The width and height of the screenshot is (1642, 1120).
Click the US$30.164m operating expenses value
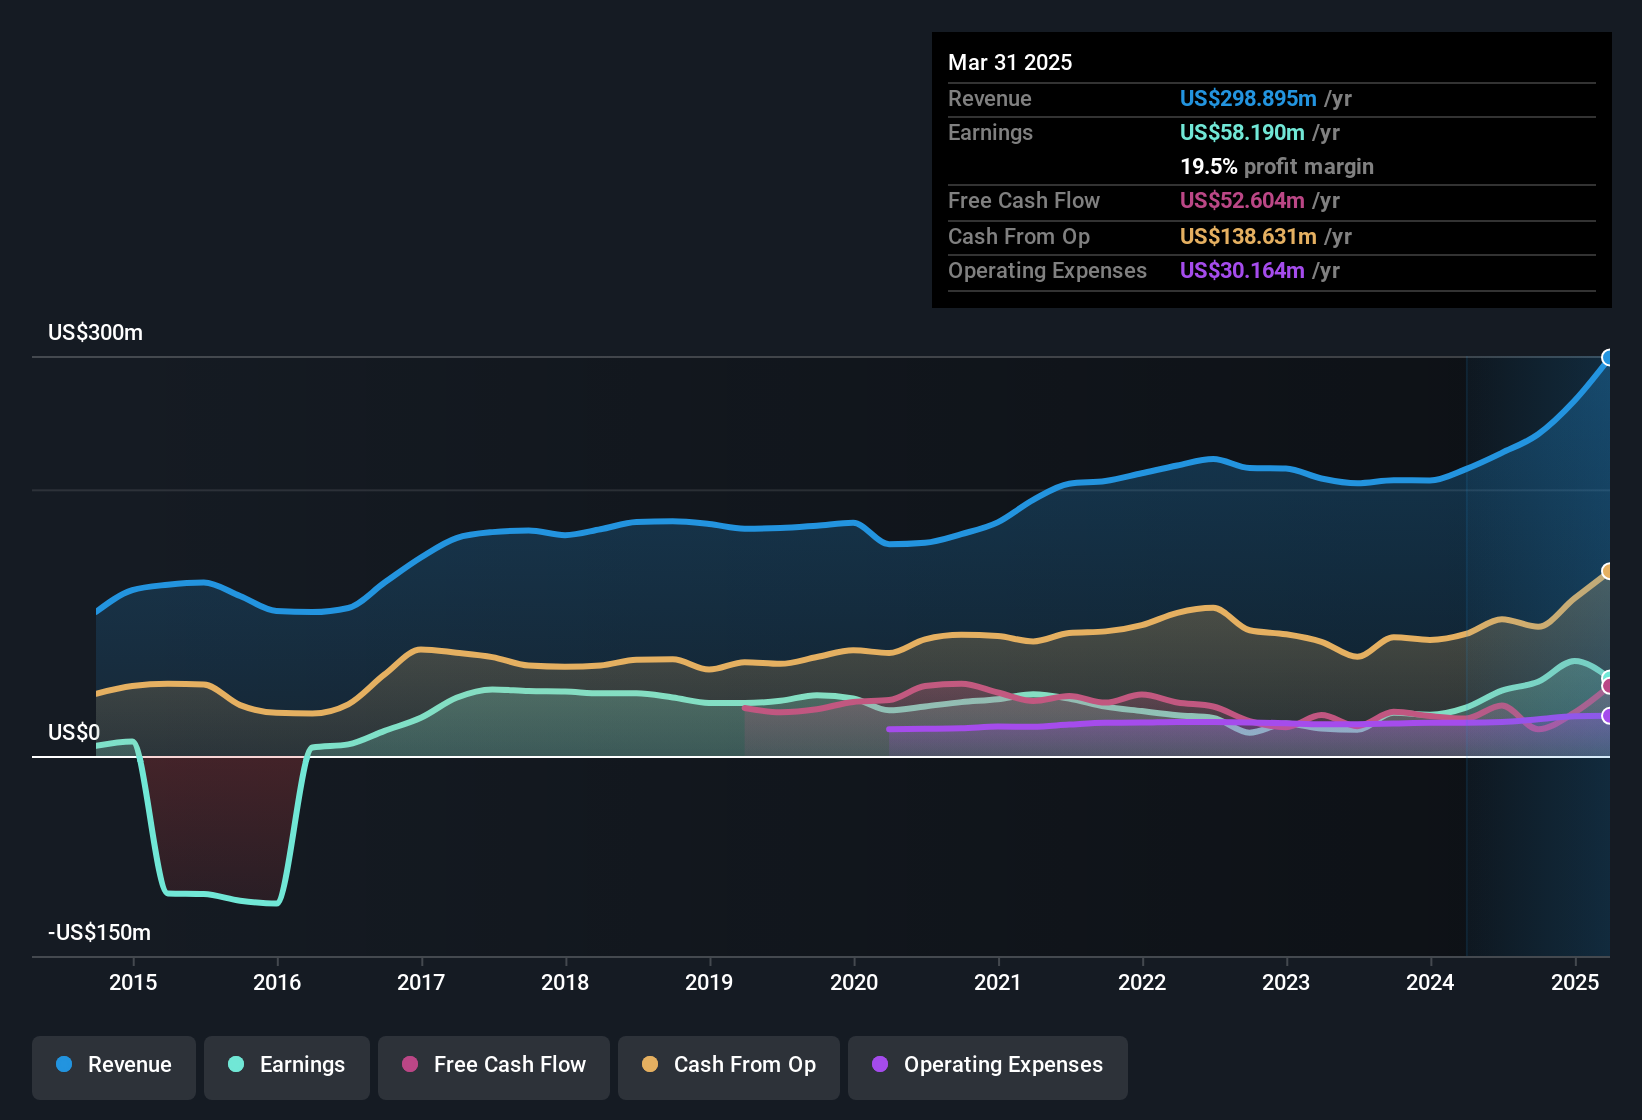(x=1242, y=270)
